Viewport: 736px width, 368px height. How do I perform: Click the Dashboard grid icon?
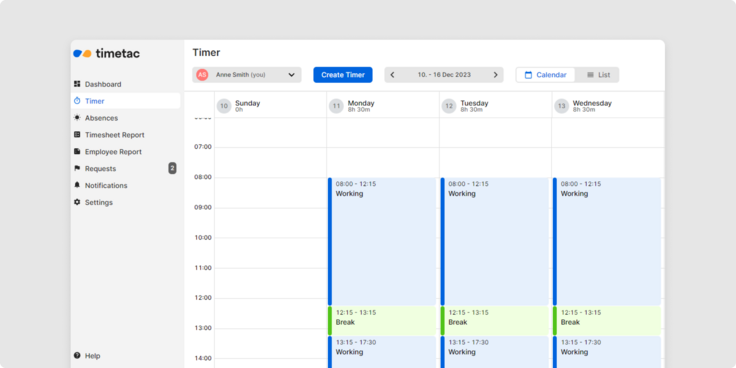[77, 84]
